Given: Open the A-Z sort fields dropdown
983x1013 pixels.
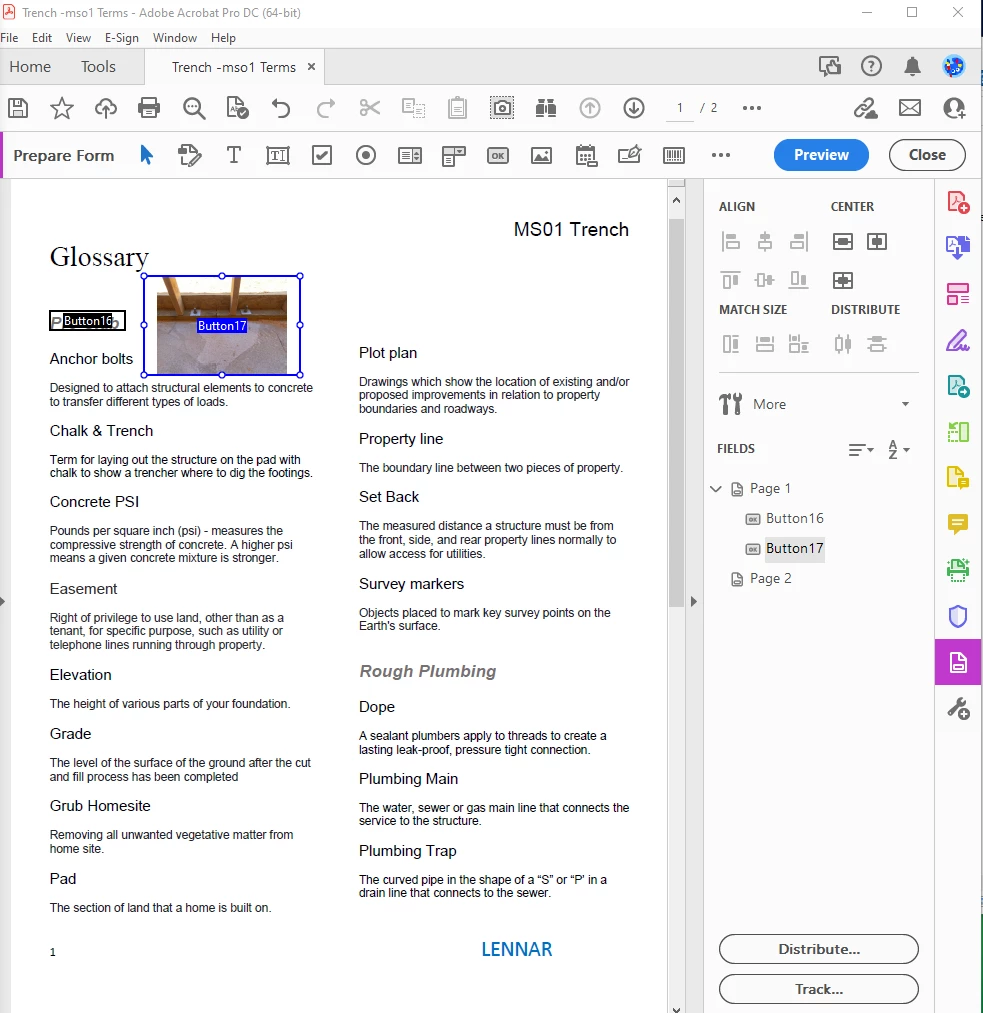Looking at the screenshot, I should click(x=898, y=450).
